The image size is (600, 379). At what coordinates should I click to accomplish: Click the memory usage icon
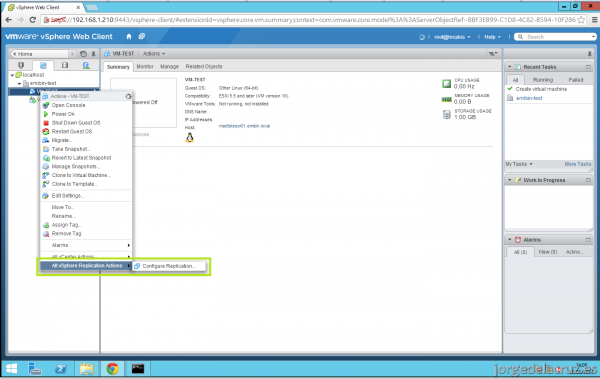coord(447,100)
